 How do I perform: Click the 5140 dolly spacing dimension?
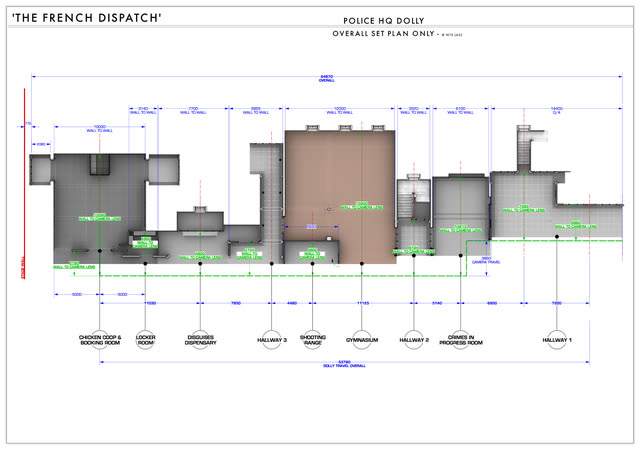coord(437,303)
